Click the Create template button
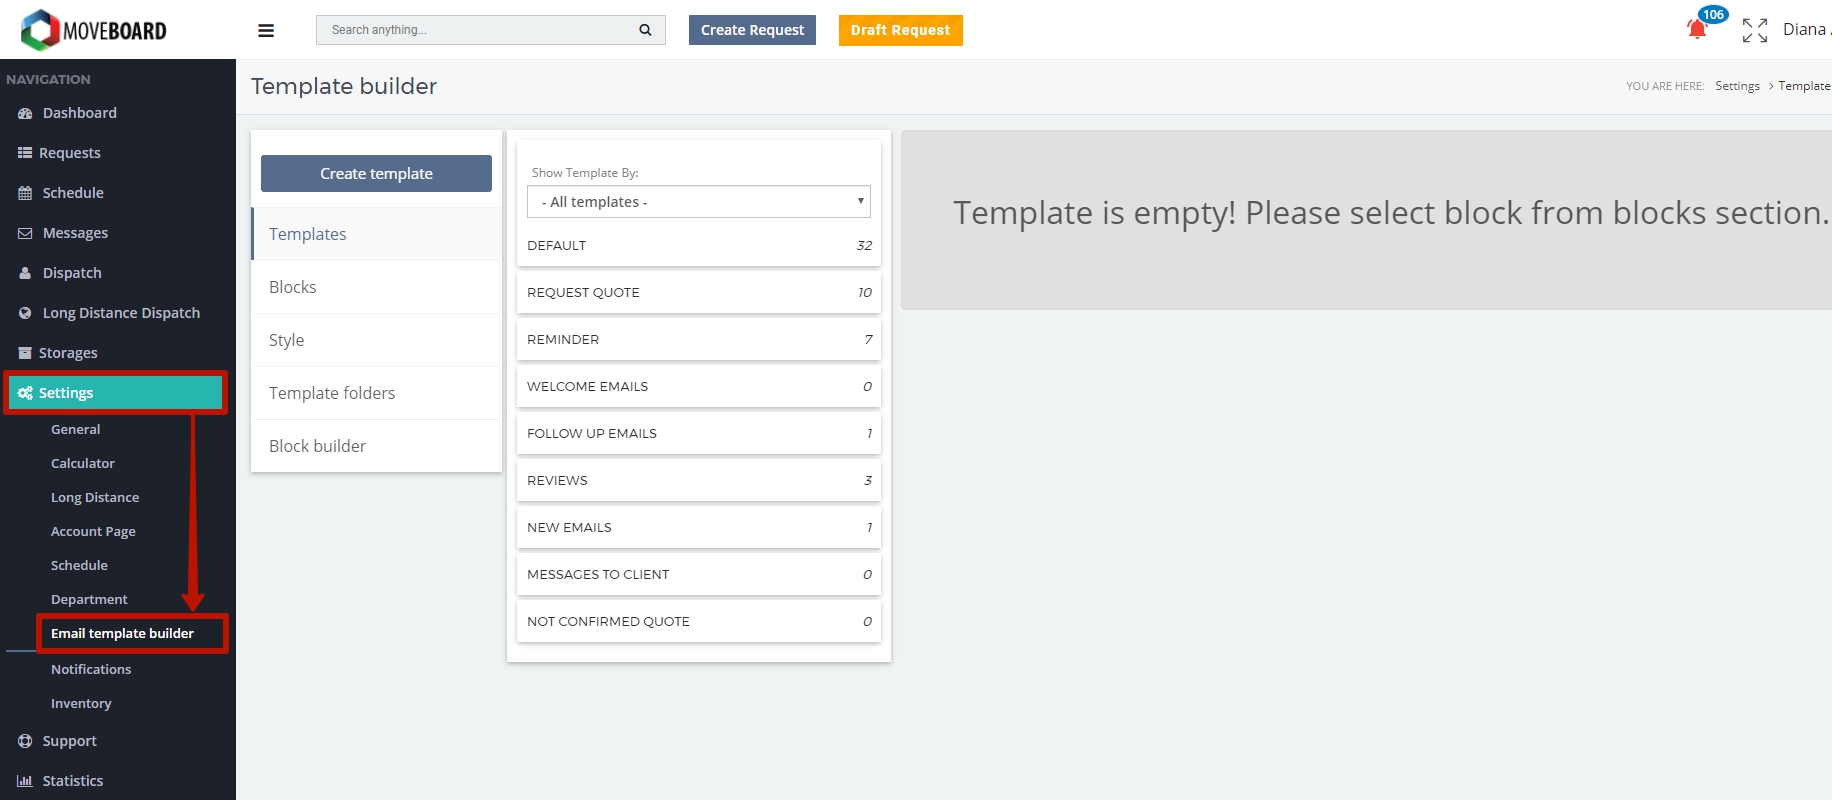The height and width of the screenshot is (800, 1832). tap(376, 173)
